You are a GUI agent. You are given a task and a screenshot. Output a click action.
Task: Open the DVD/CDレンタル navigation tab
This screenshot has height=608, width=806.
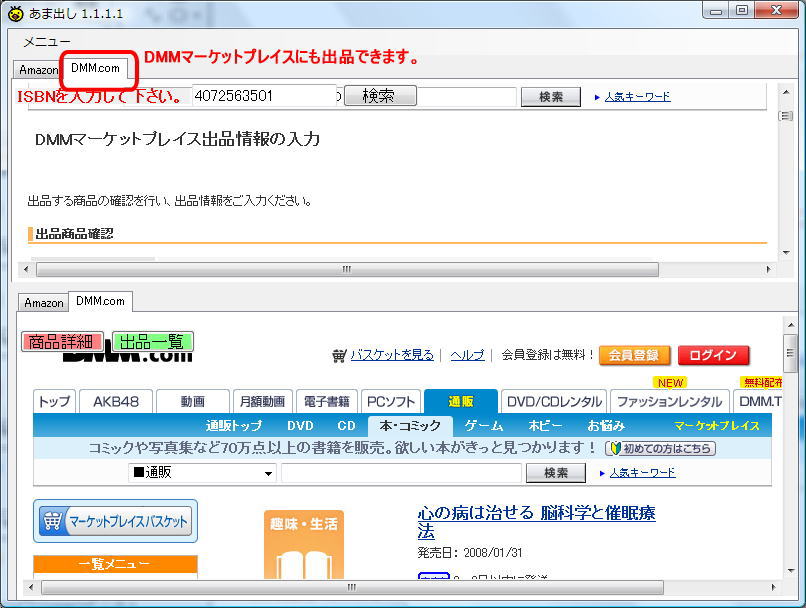pyautogui.click(x=554, y=401)
